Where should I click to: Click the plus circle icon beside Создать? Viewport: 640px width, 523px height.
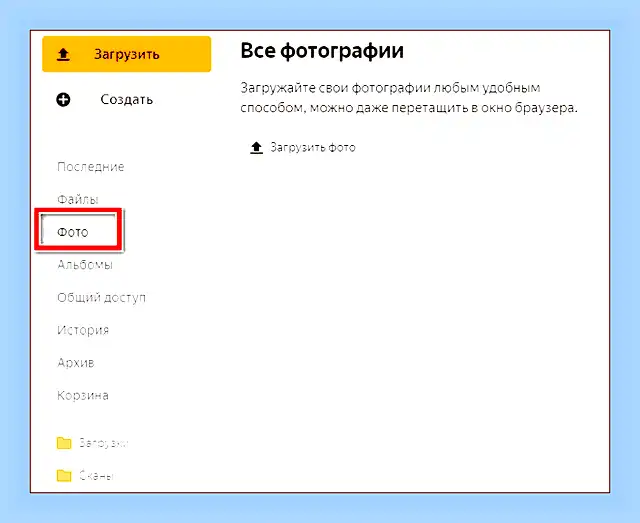coord(63,99)
